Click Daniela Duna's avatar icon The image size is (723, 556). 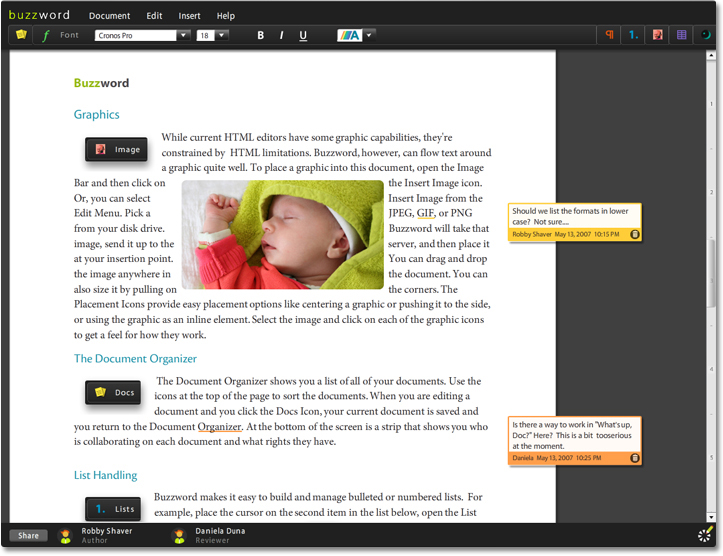pos(179,536)
